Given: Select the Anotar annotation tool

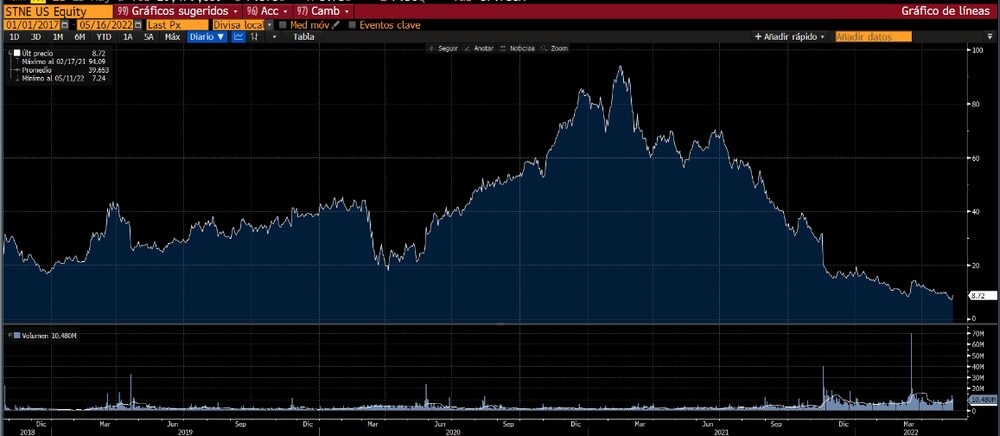Looking at the screenshot, I should pos(481,48).
